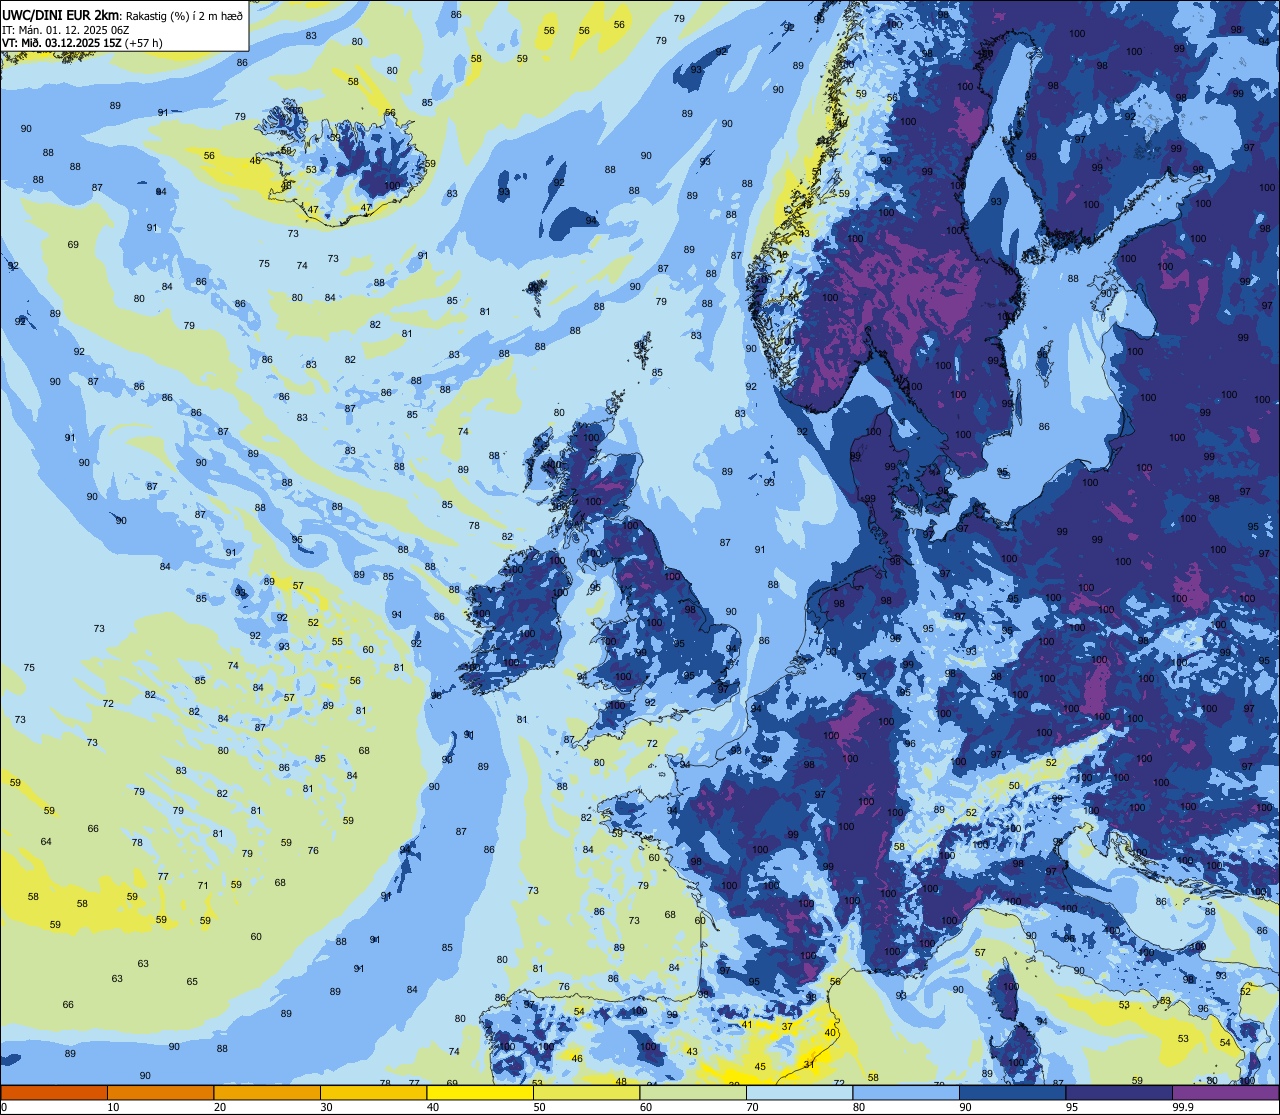Select the pale green 60–70% legend swatch
The height and width of the screenshot is (1115, 1280).
693,1092
